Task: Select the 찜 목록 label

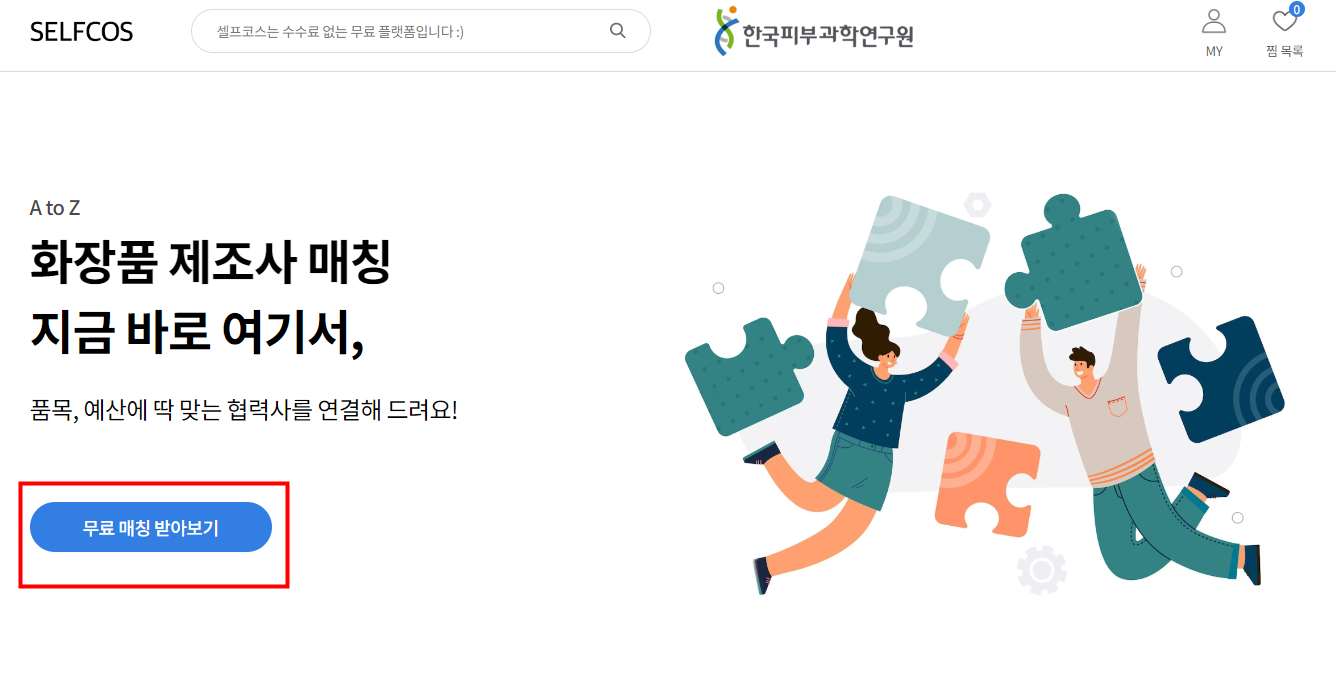Action: (1284, 51)
